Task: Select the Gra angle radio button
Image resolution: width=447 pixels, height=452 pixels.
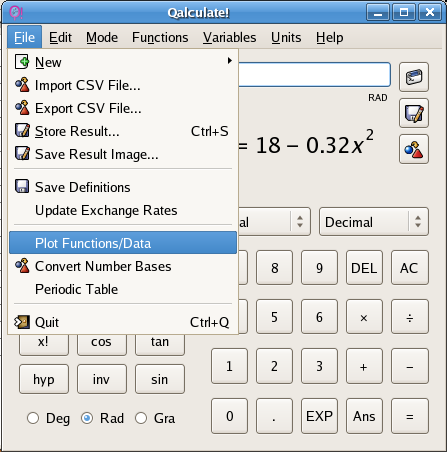Action: tap(141, 418)
